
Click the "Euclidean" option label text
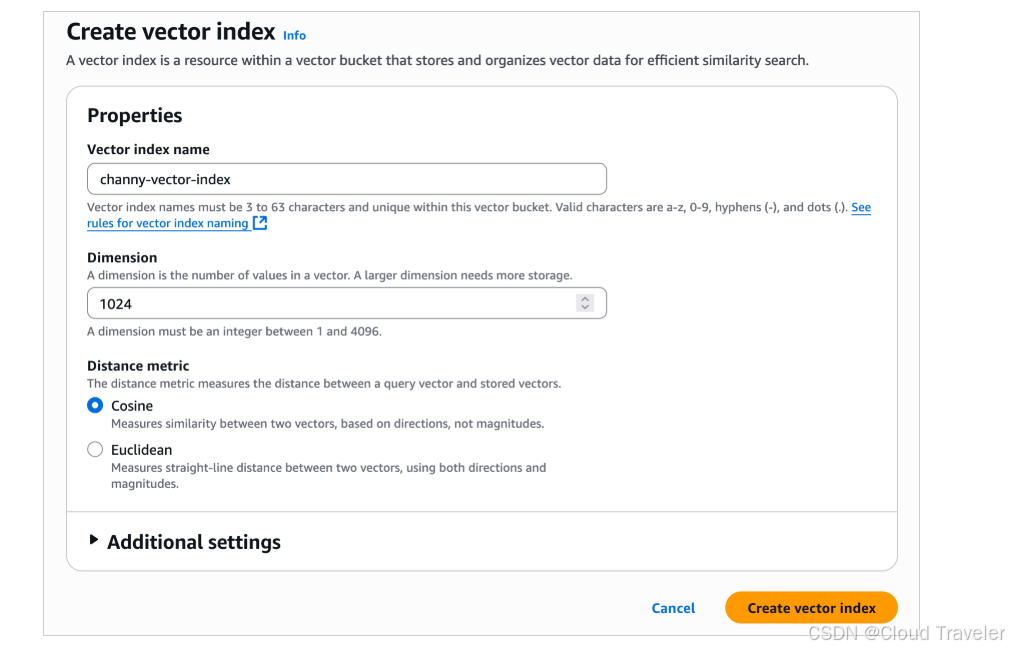pyautogui.click(x=141, y=450)
